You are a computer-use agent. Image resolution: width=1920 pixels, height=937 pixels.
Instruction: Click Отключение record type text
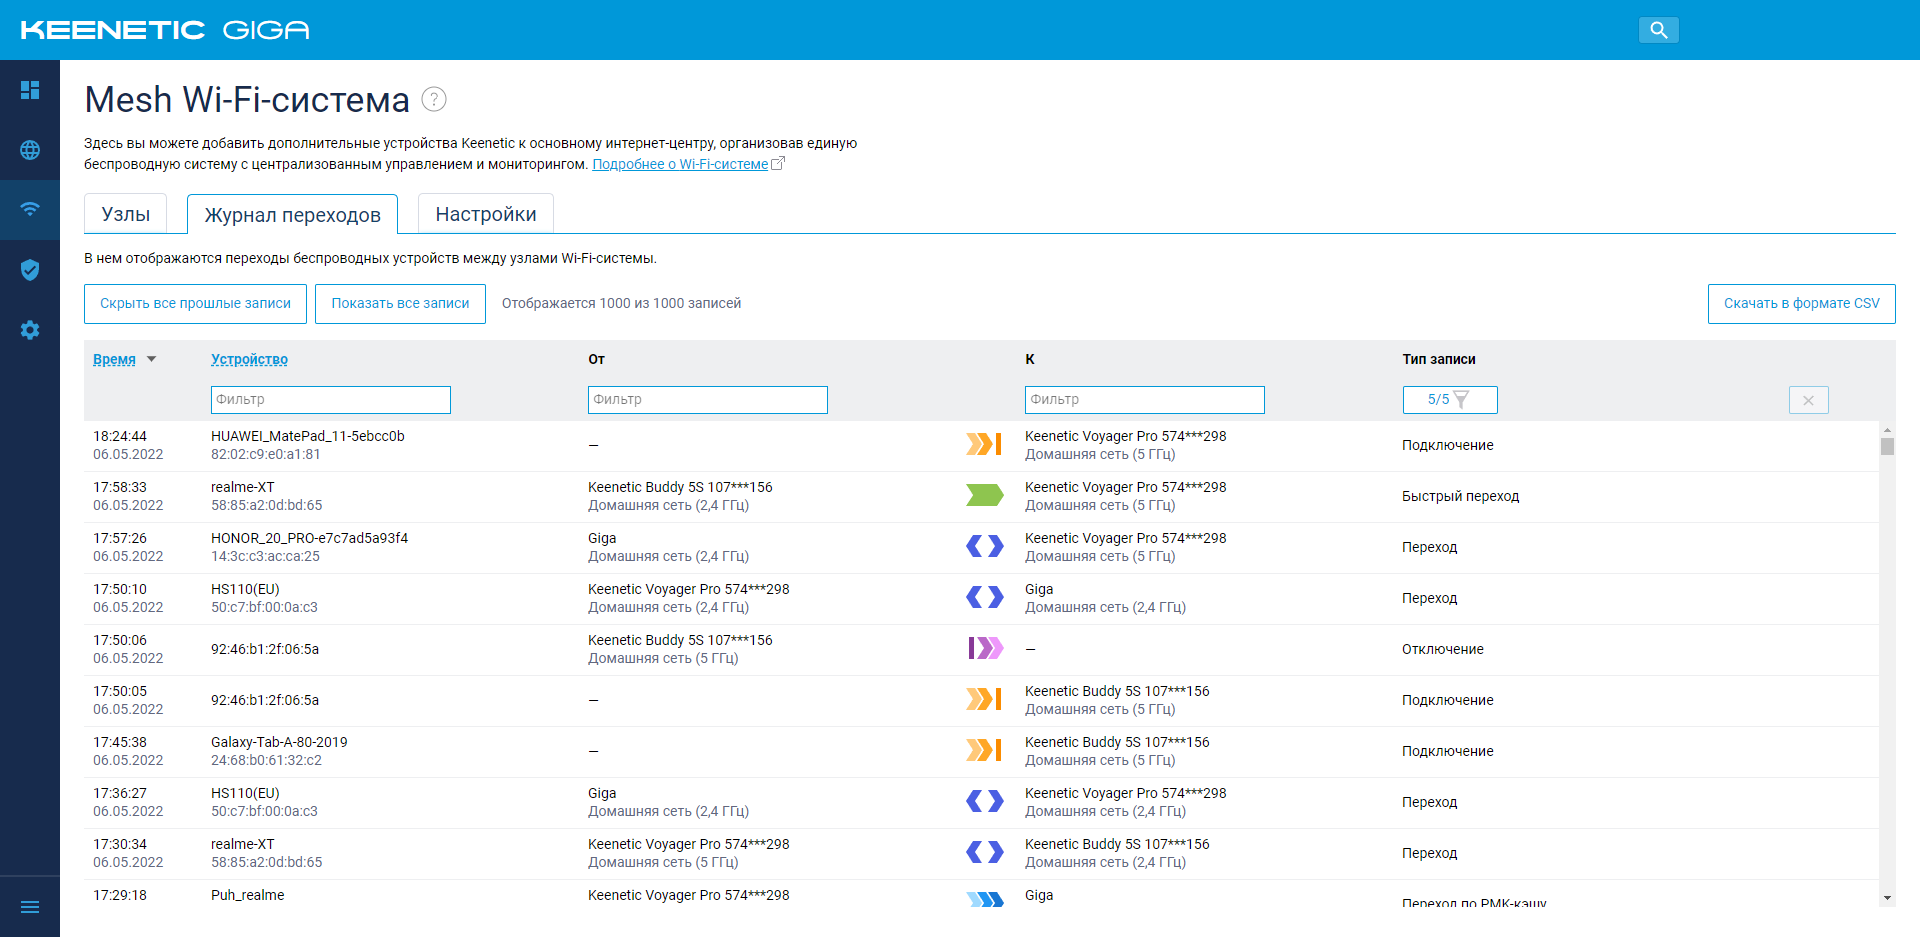1442,649
